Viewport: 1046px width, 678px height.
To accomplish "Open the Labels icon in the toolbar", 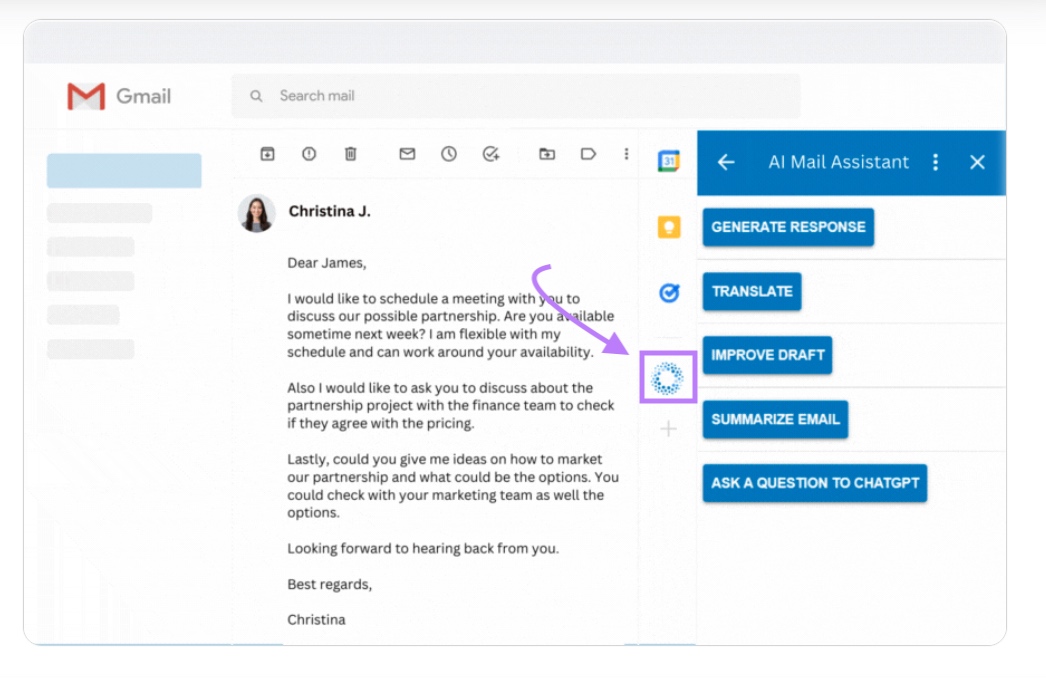I will click(x=588, y=154).
